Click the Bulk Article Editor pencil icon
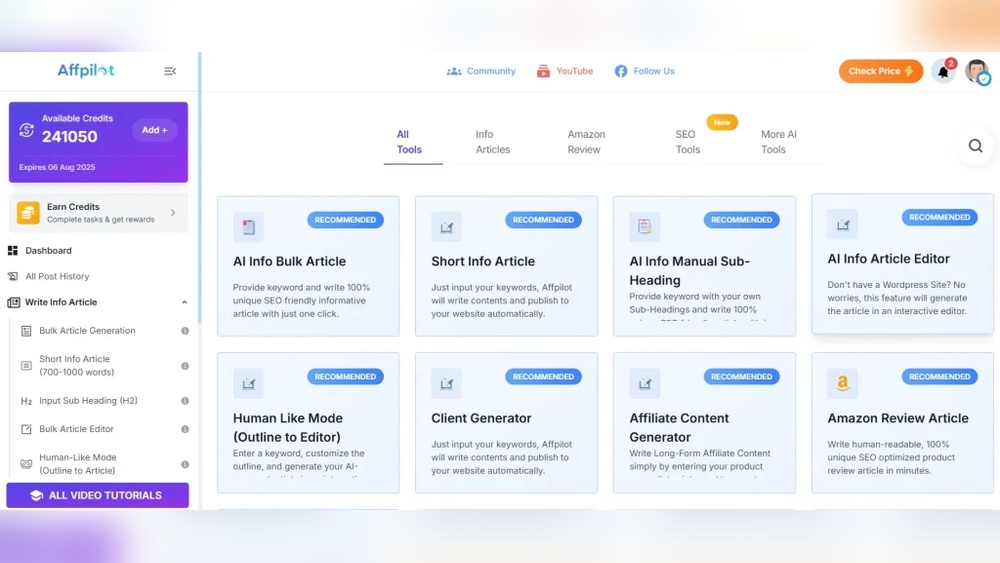Screen dimensions: 1000x563 coord(26,429)
